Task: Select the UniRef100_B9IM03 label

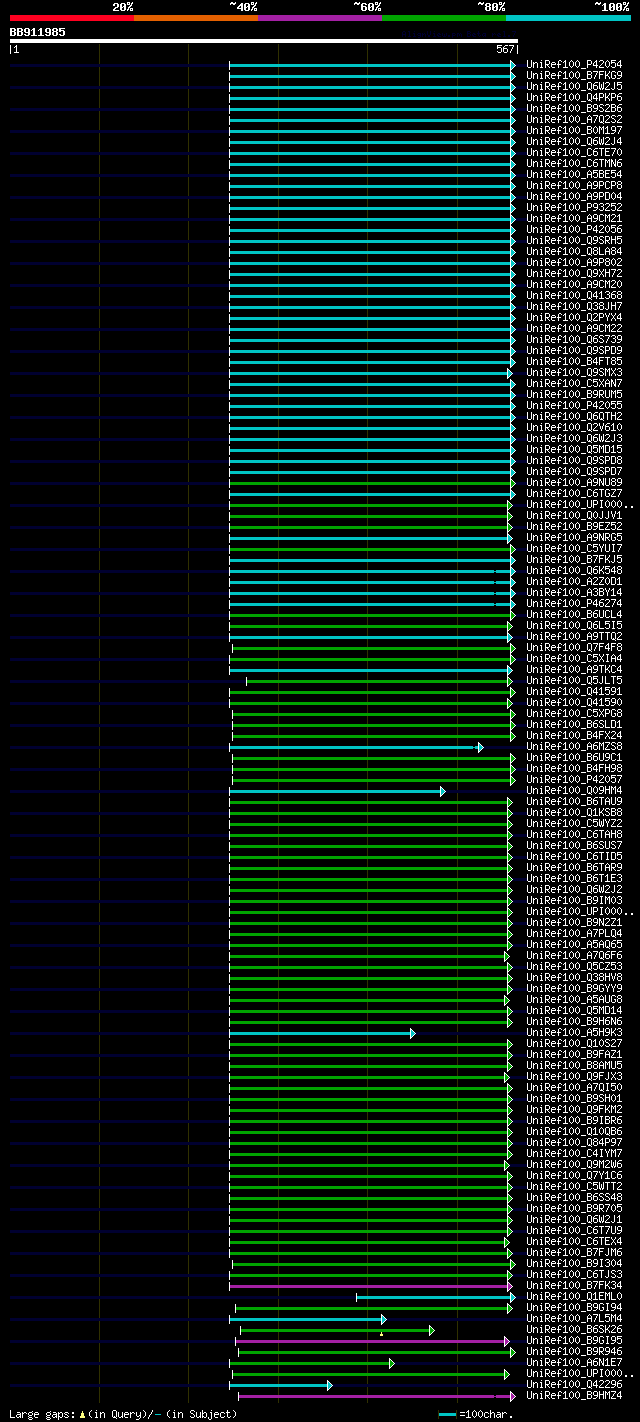Action: [x=574, y=901]
